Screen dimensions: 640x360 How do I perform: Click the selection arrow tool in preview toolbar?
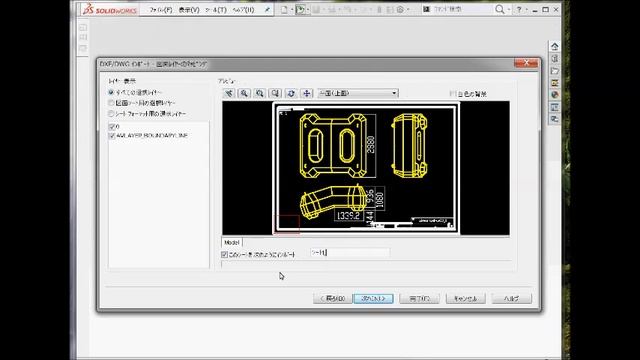pyautogui.click(x=229, y=93)
